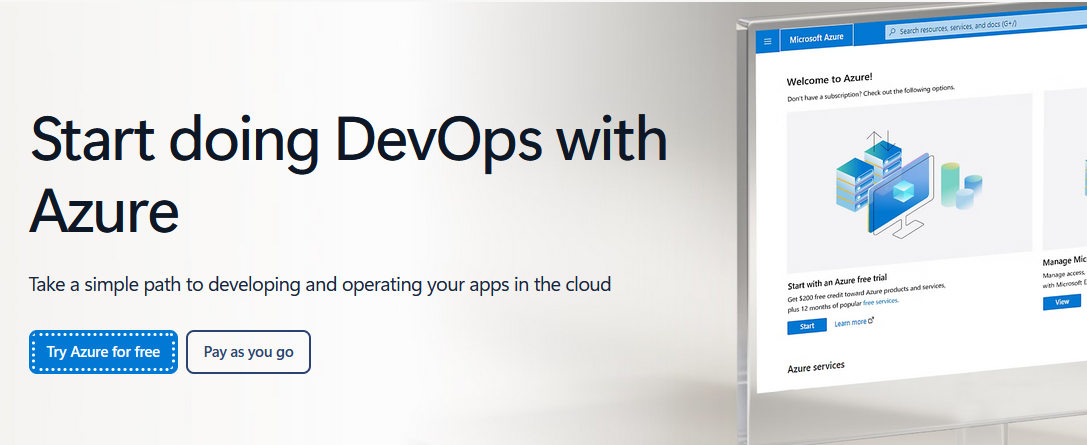1087x445 pixels.
Task: Click the Microsoft Azure portal title
Action: 816,37
